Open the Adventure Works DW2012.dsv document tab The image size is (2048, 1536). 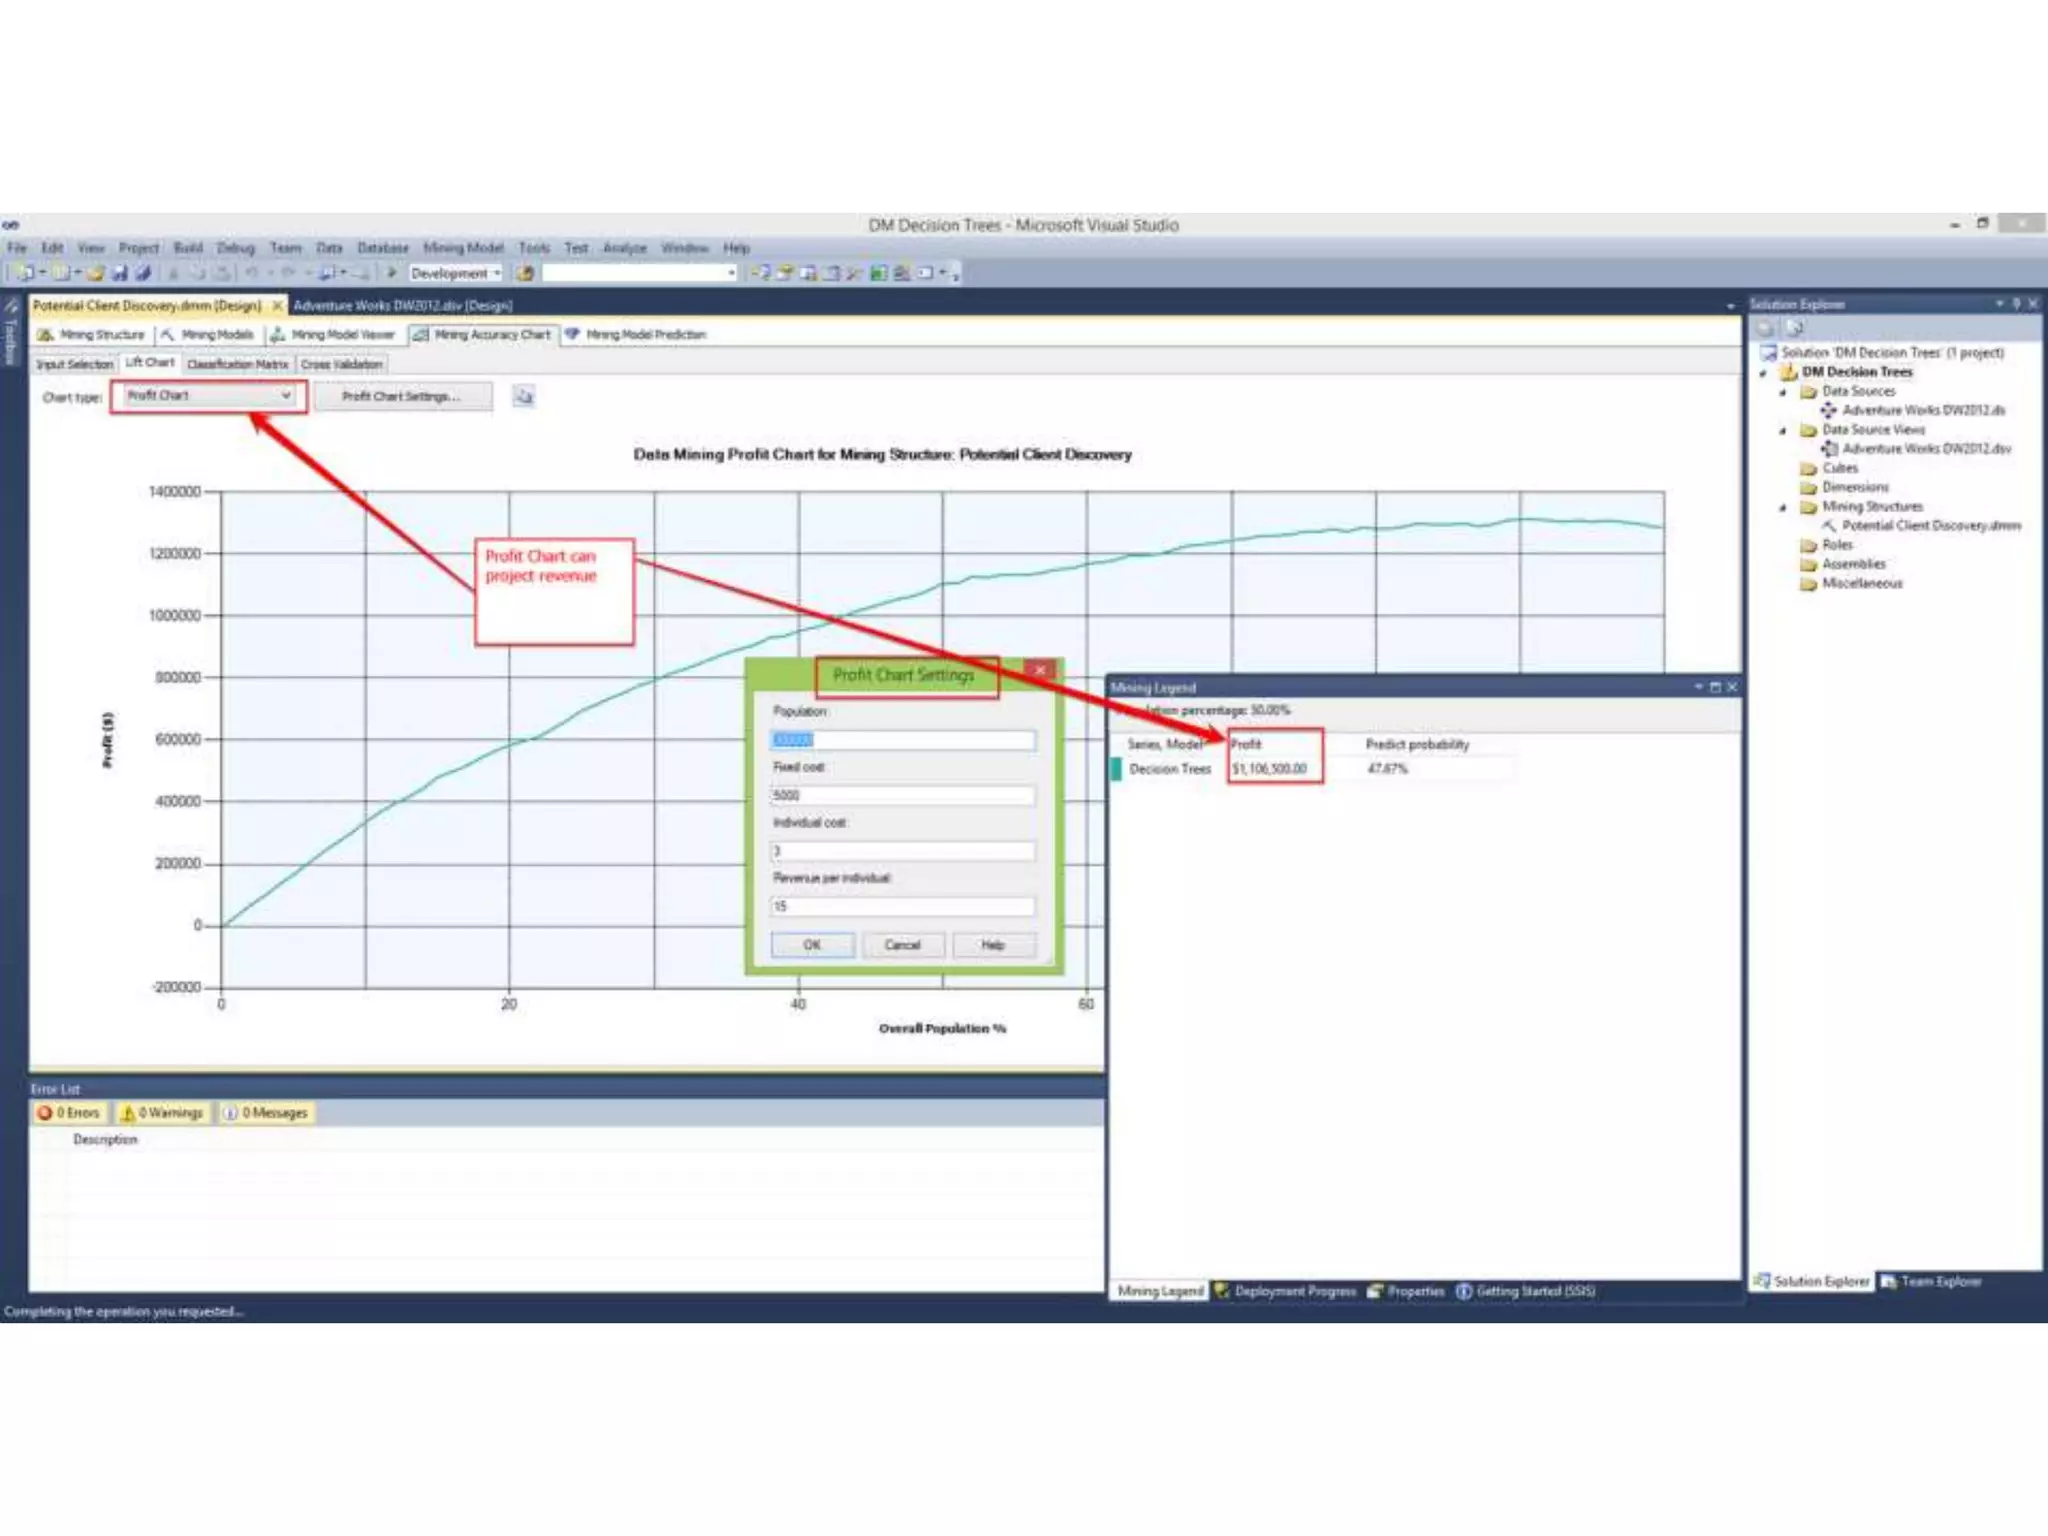tap(403, 305)
